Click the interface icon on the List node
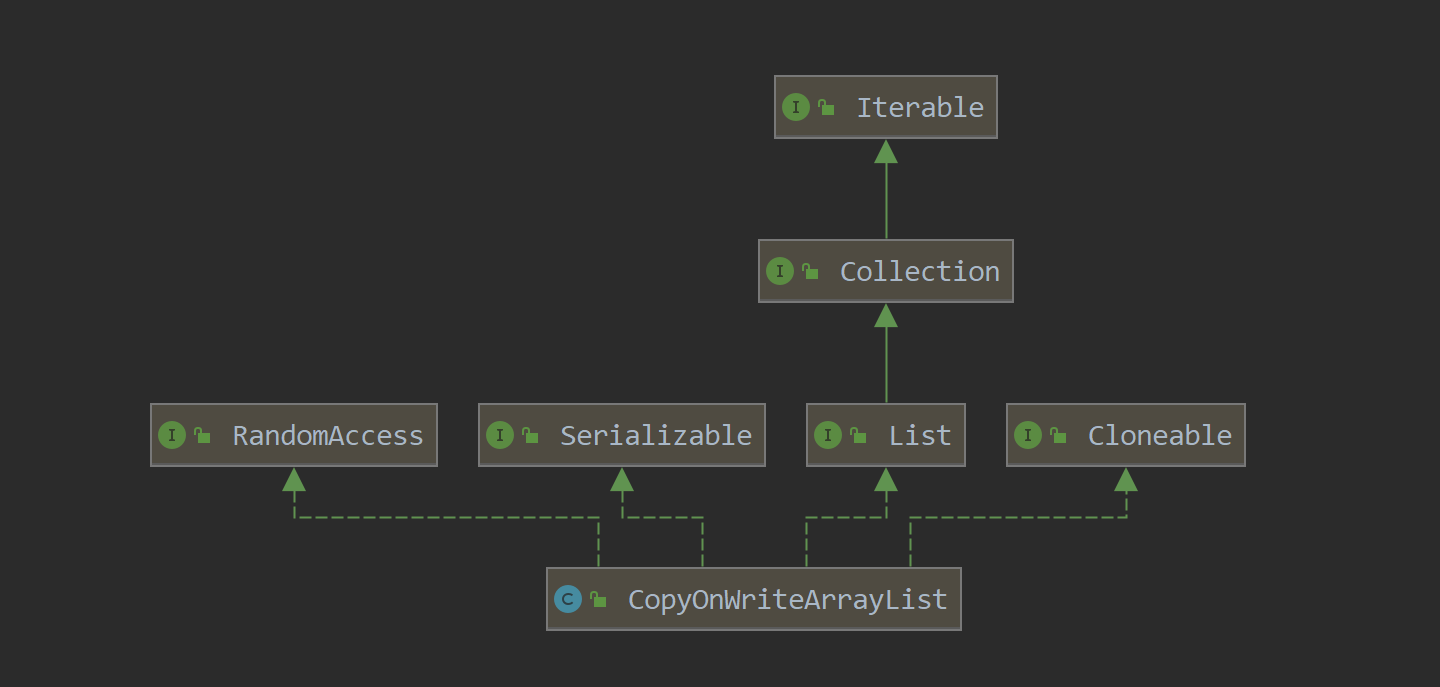1440x687 pixels. [x=827, y=435]
